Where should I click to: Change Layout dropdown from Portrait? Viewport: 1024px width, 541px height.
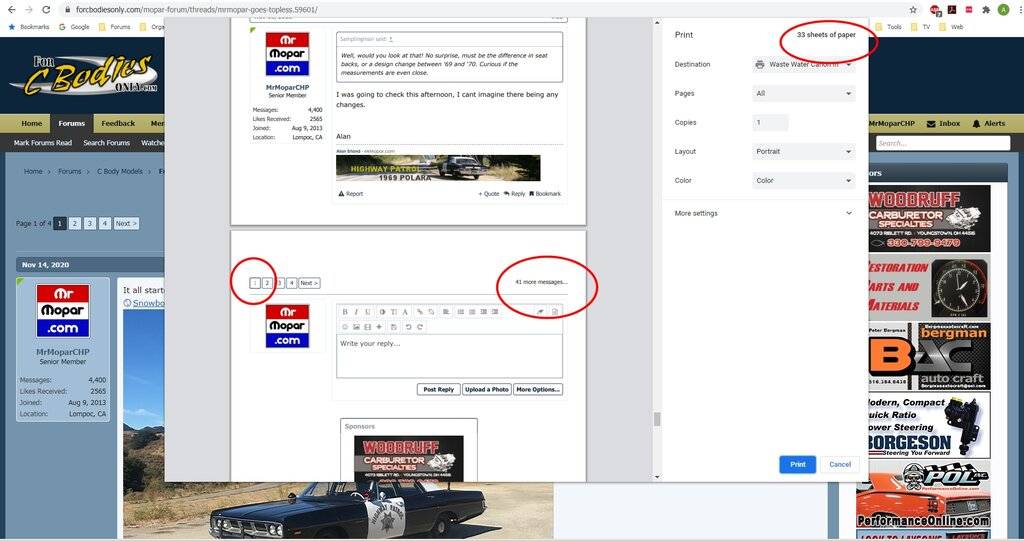tap(804, 152)
